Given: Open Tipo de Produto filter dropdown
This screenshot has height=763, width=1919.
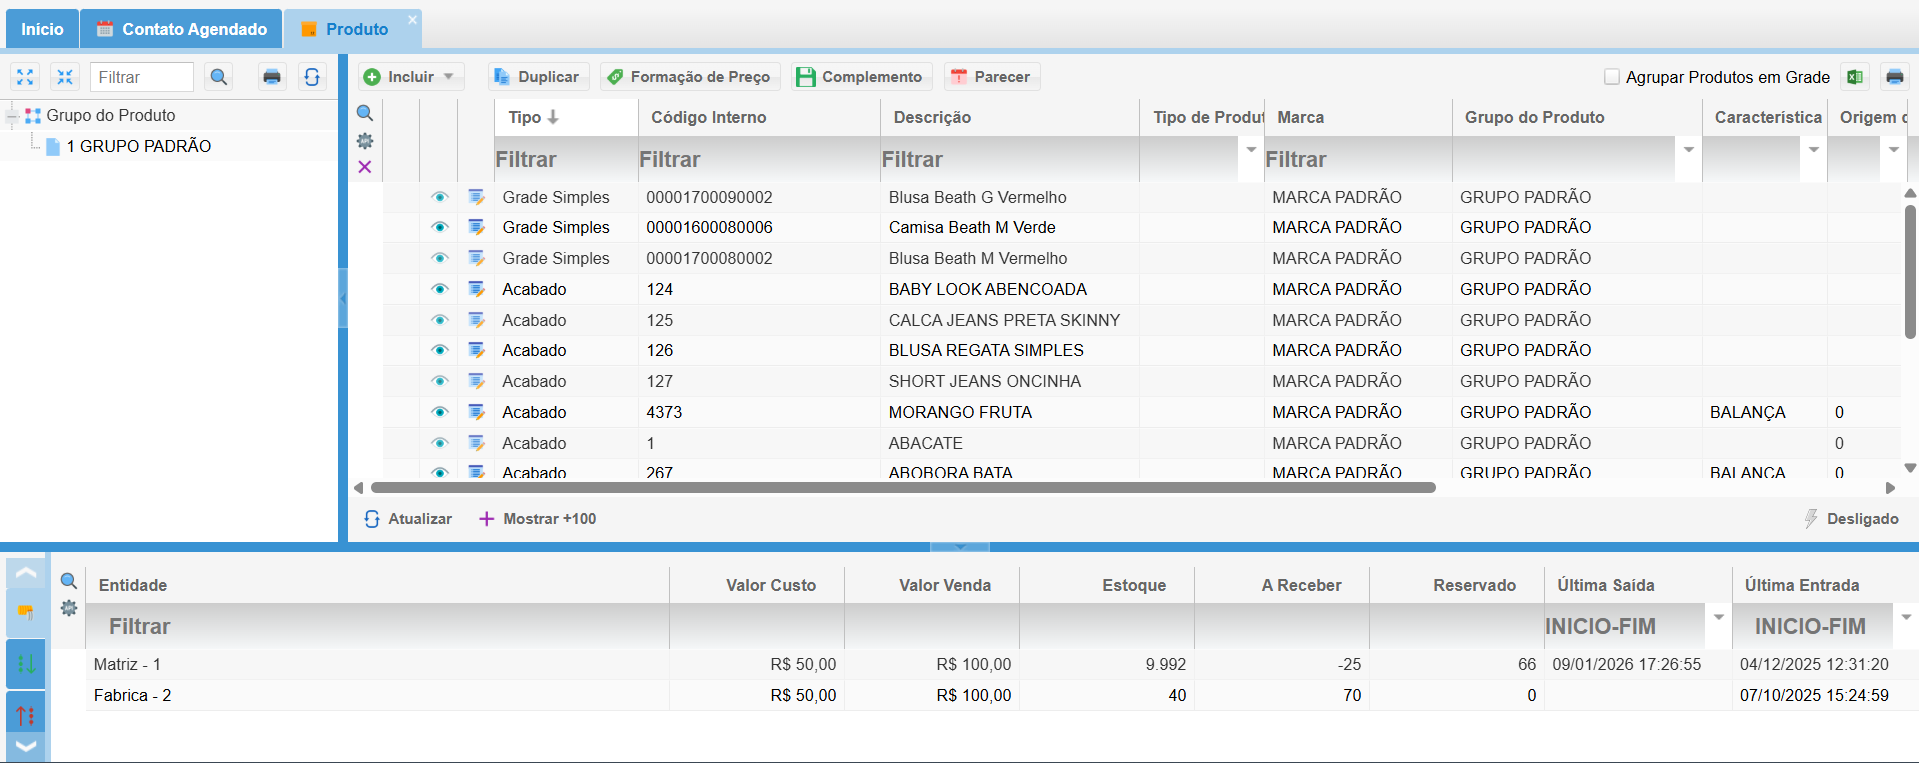Looking at the screenshot, I should [x=1251, y=150].
